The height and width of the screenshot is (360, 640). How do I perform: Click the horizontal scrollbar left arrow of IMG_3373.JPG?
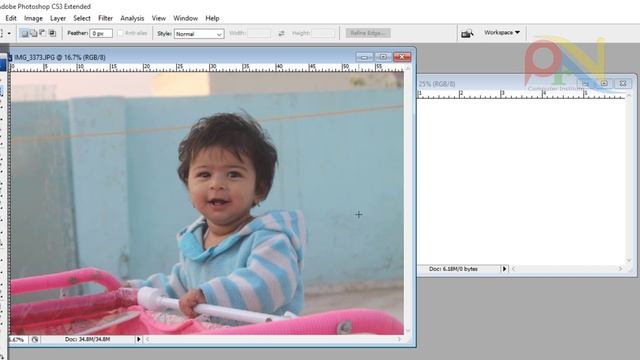tap(147, 339)
